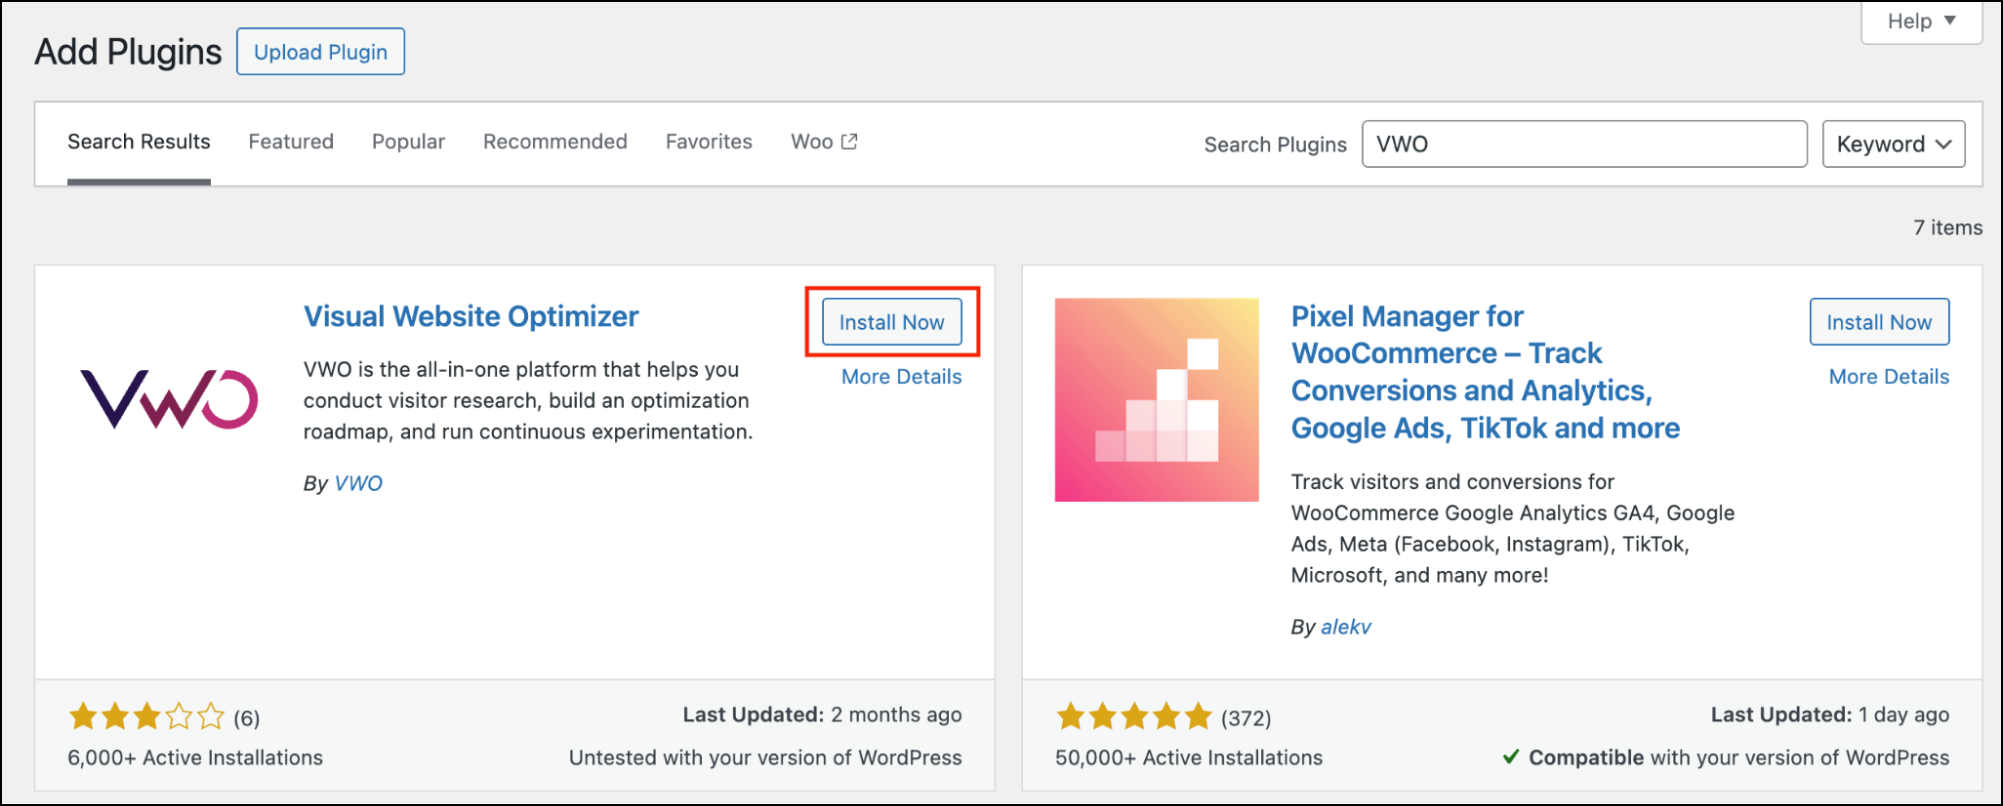Screen dimensions: 2003x806
Task: Switch to the Recommended tab
Action: 555,142
